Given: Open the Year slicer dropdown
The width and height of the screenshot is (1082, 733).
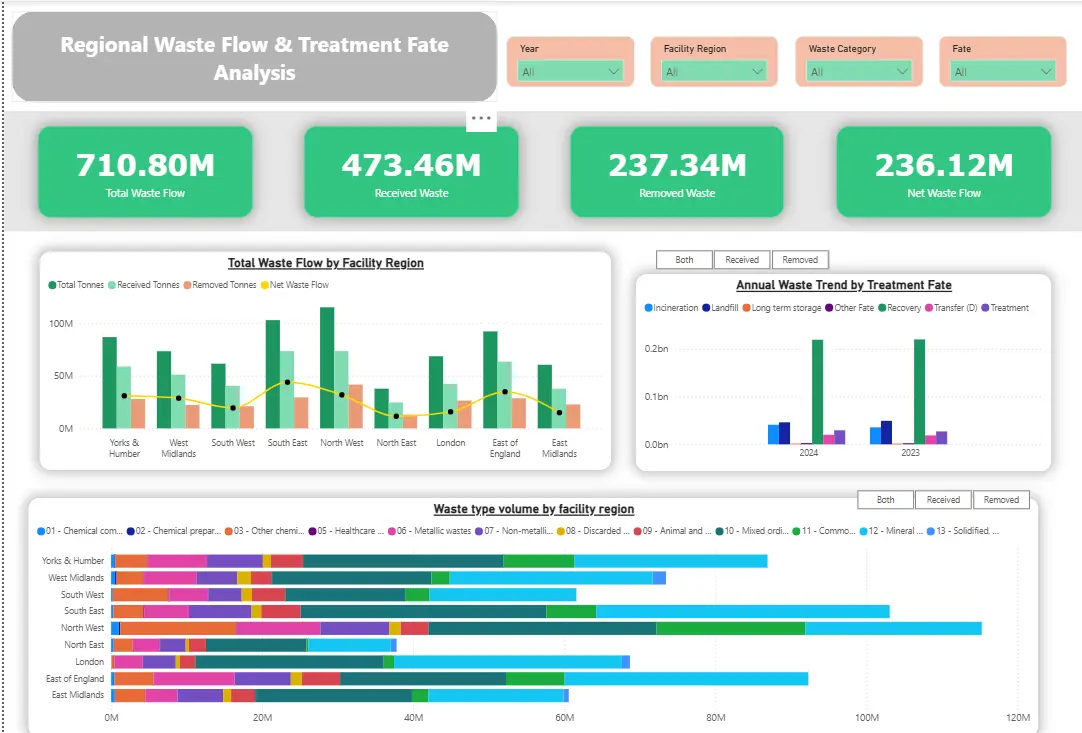Looking at the screenshot, I should tap(570, 71).
